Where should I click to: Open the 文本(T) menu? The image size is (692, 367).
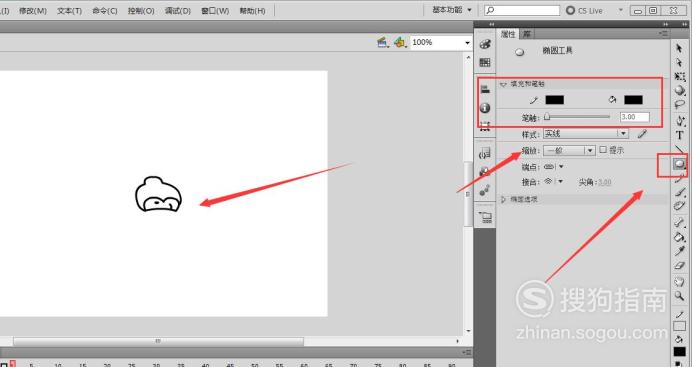tap(69, 11)
